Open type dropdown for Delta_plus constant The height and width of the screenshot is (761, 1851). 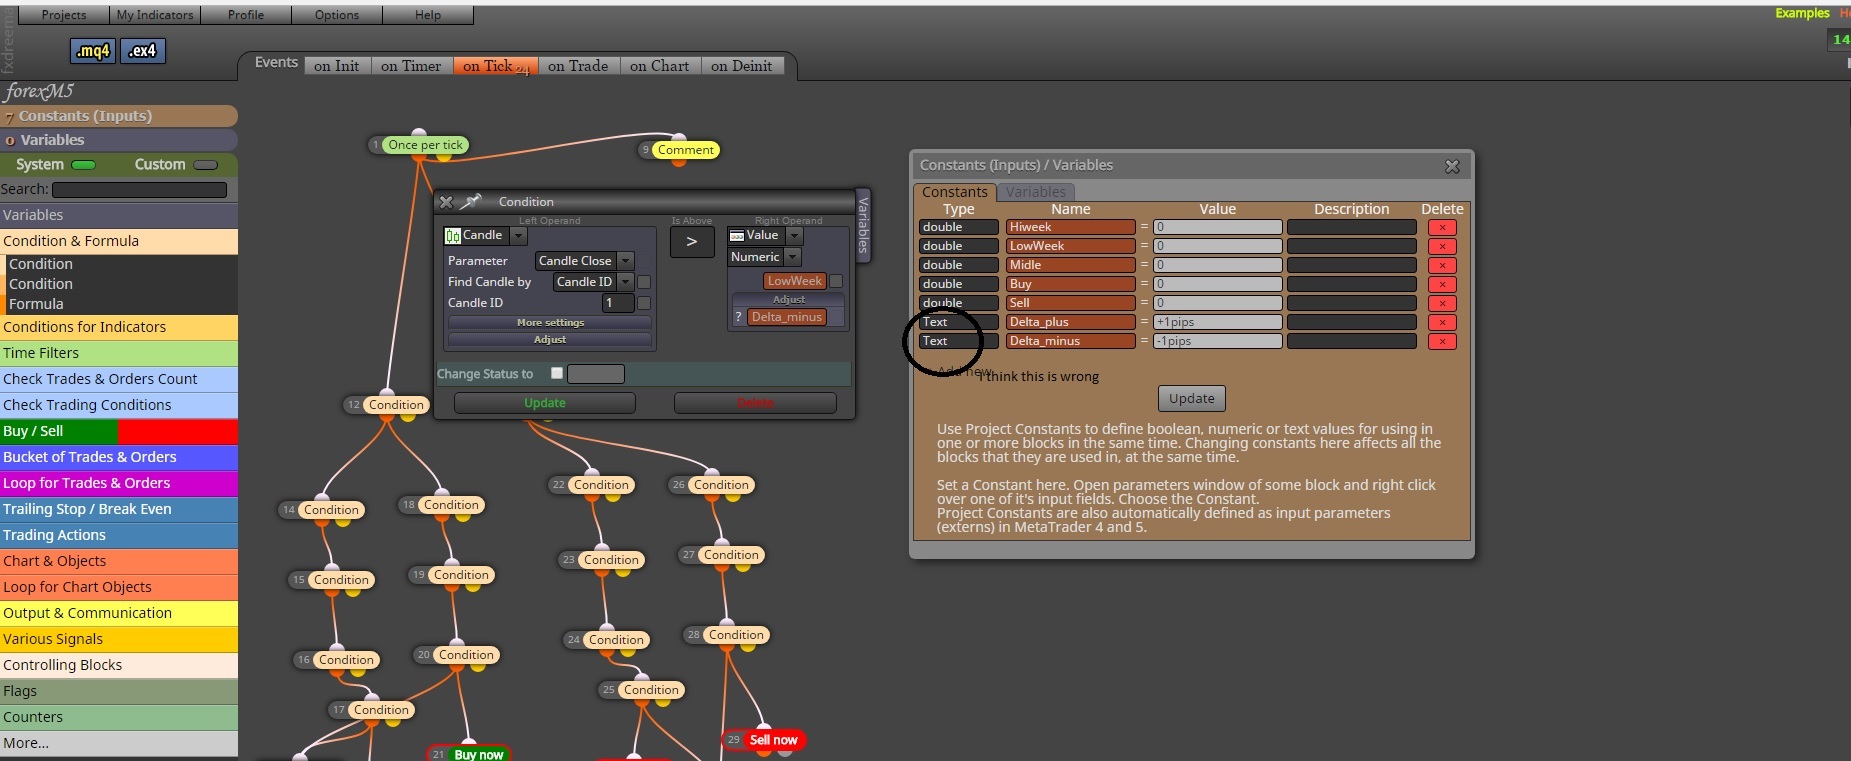[959, 322]
